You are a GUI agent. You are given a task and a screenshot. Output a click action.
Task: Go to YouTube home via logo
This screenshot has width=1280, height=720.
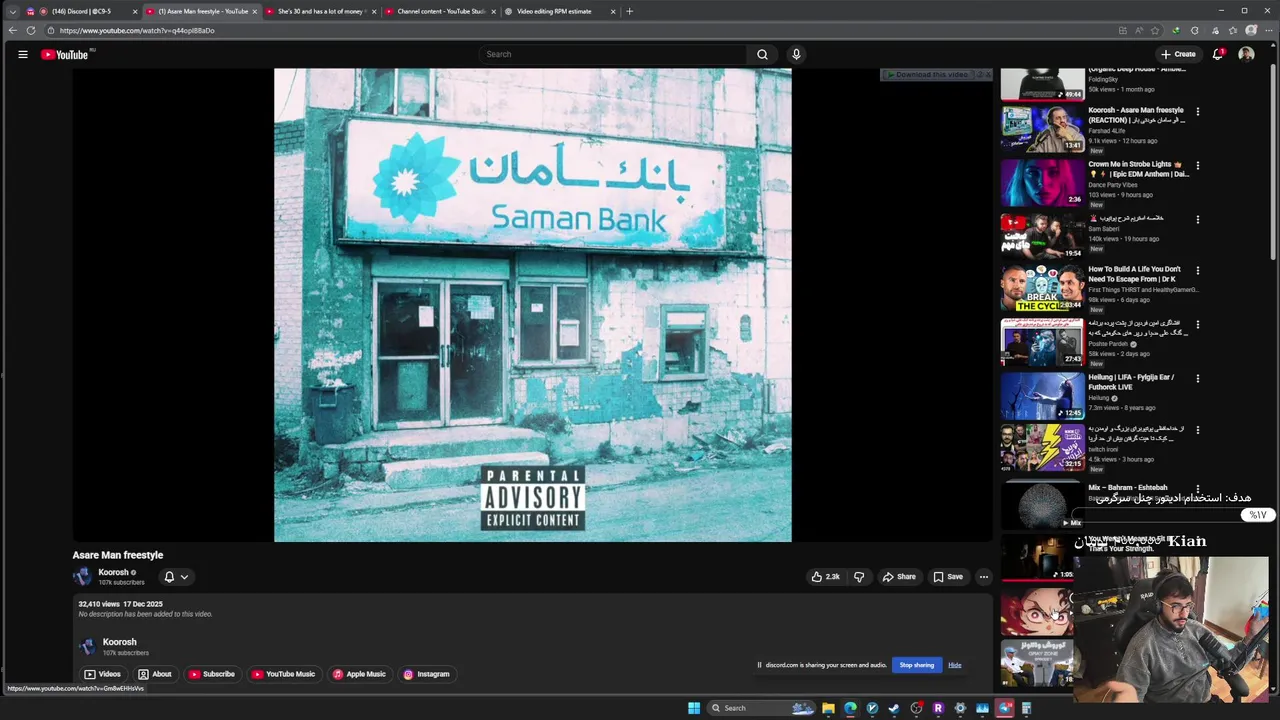tap(65, 54)
